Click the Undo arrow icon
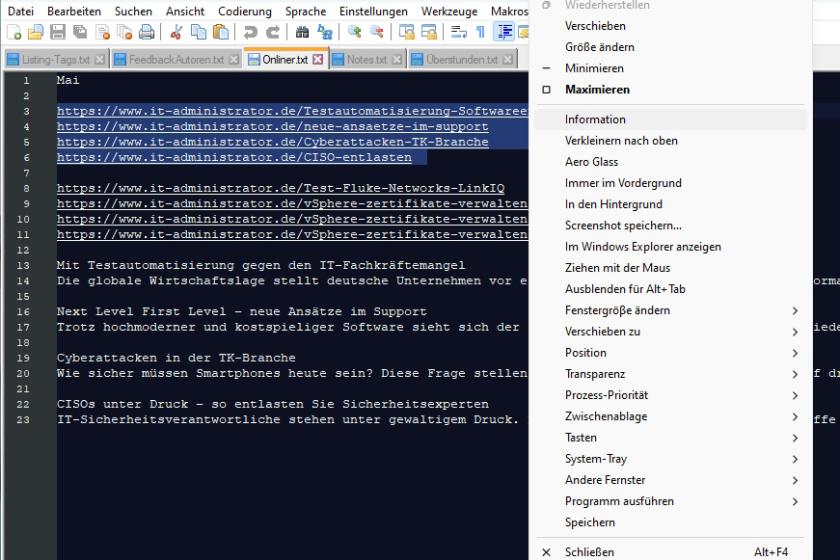This screenshot has width=840, height=560. (x=250, y=32)
